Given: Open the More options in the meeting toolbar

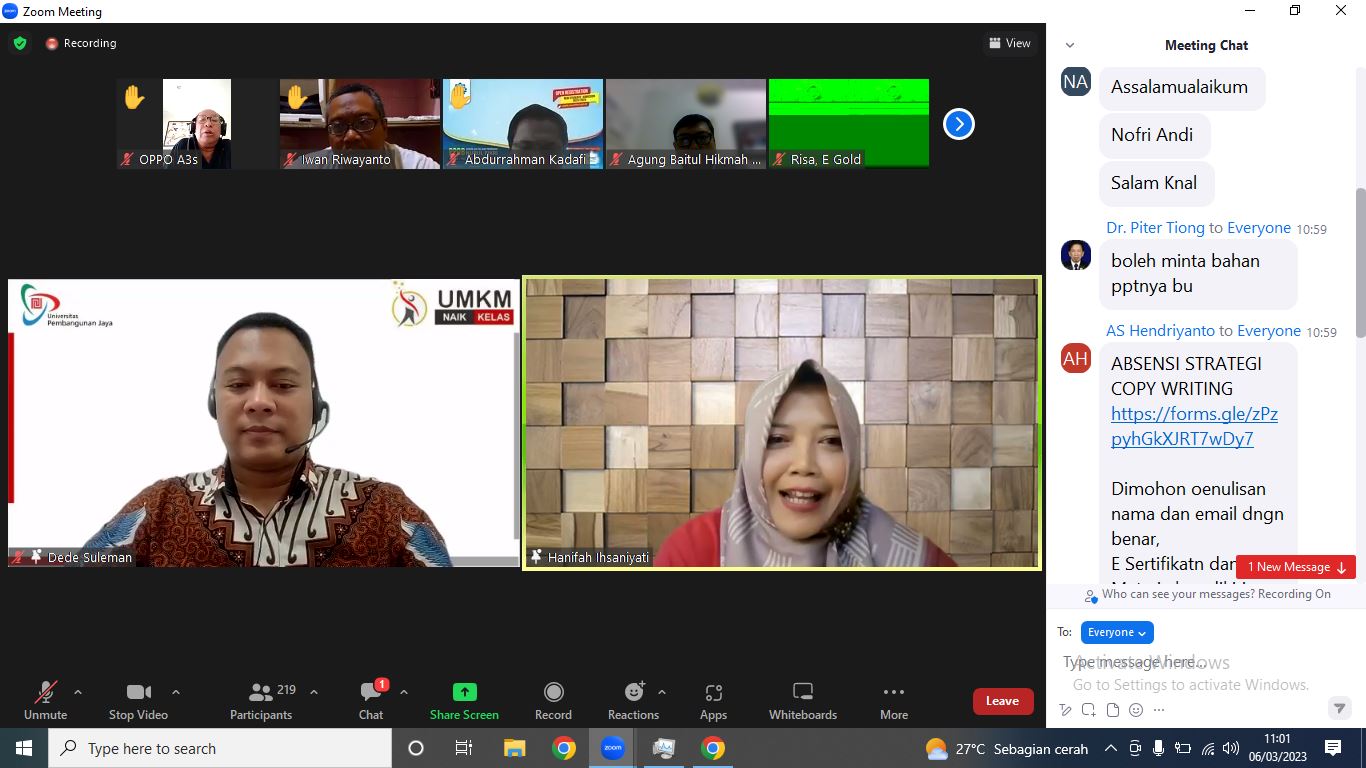Looking at the screenshot, I should pyautogui.click(x=894, y=700).
